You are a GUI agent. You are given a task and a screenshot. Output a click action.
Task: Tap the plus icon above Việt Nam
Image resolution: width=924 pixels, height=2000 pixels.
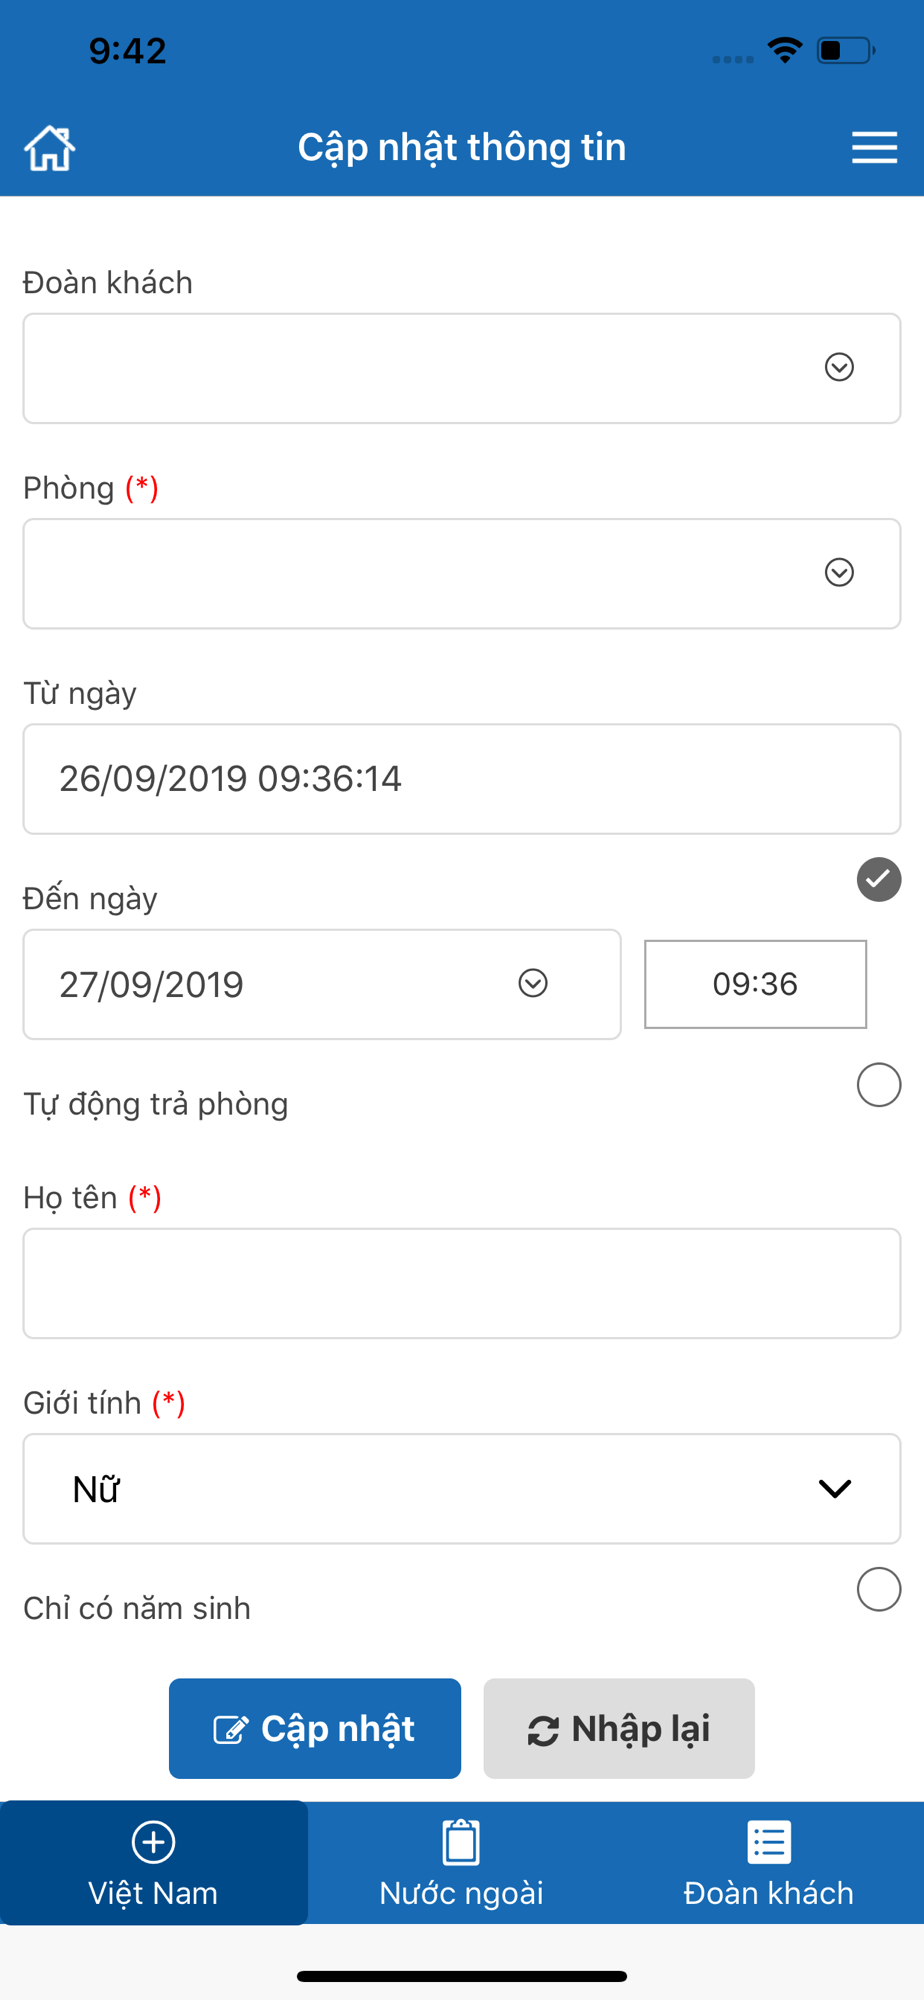click(153, 1841)
